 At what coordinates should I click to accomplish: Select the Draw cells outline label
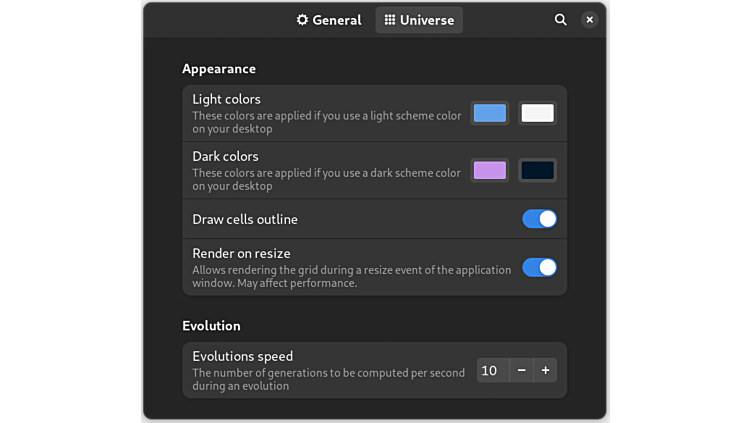[x=245, y=219]
